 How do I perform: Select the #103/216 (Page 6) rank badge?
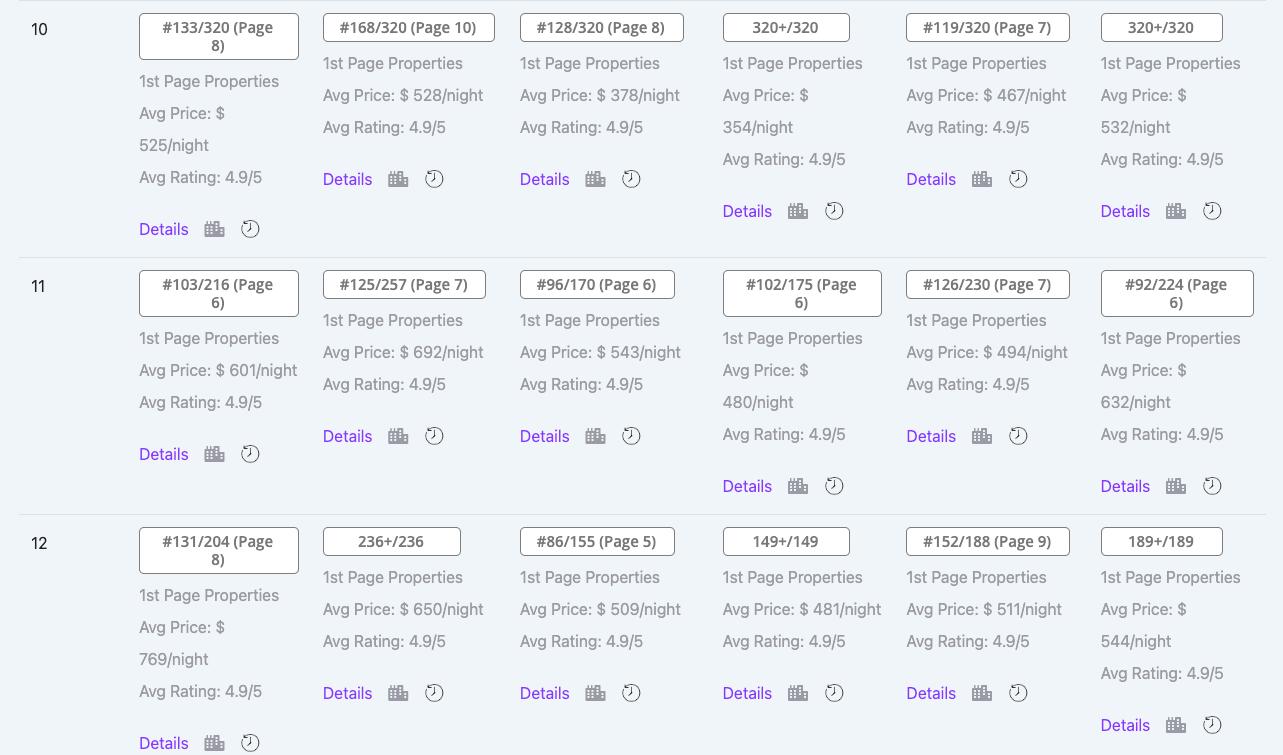pos(219,293)
